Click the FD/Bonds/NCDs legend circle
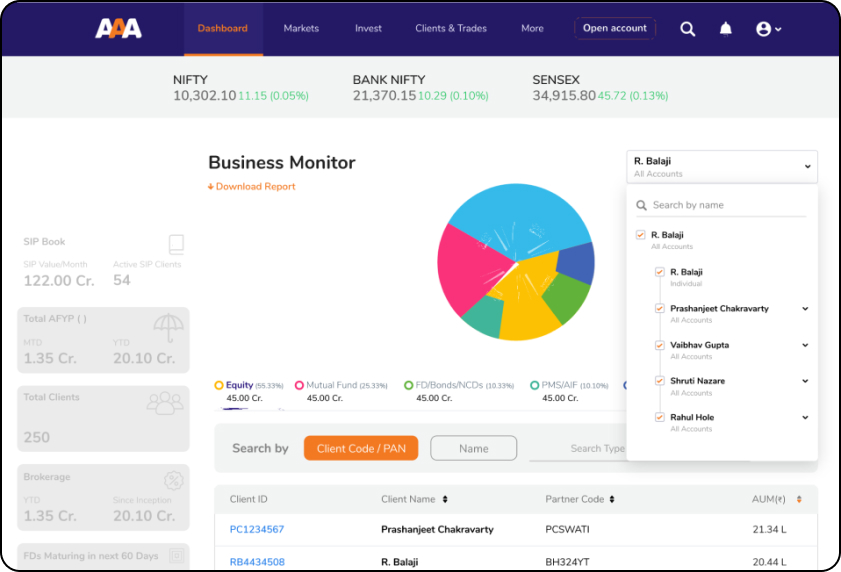This screenshot has height=572, width=841. (409, 385)
